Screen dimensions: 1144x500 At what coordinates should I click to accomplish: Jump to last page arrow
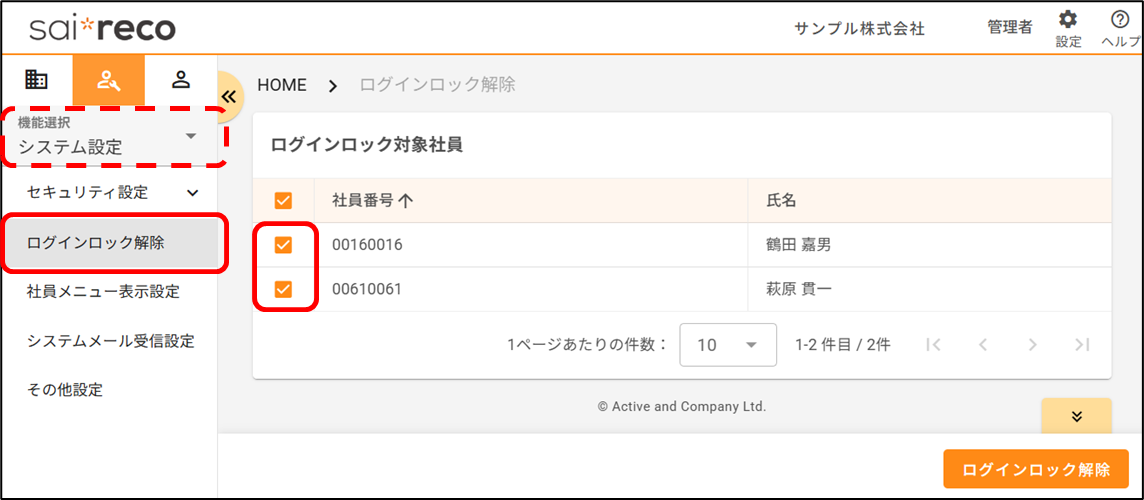tap(1081, 345)
